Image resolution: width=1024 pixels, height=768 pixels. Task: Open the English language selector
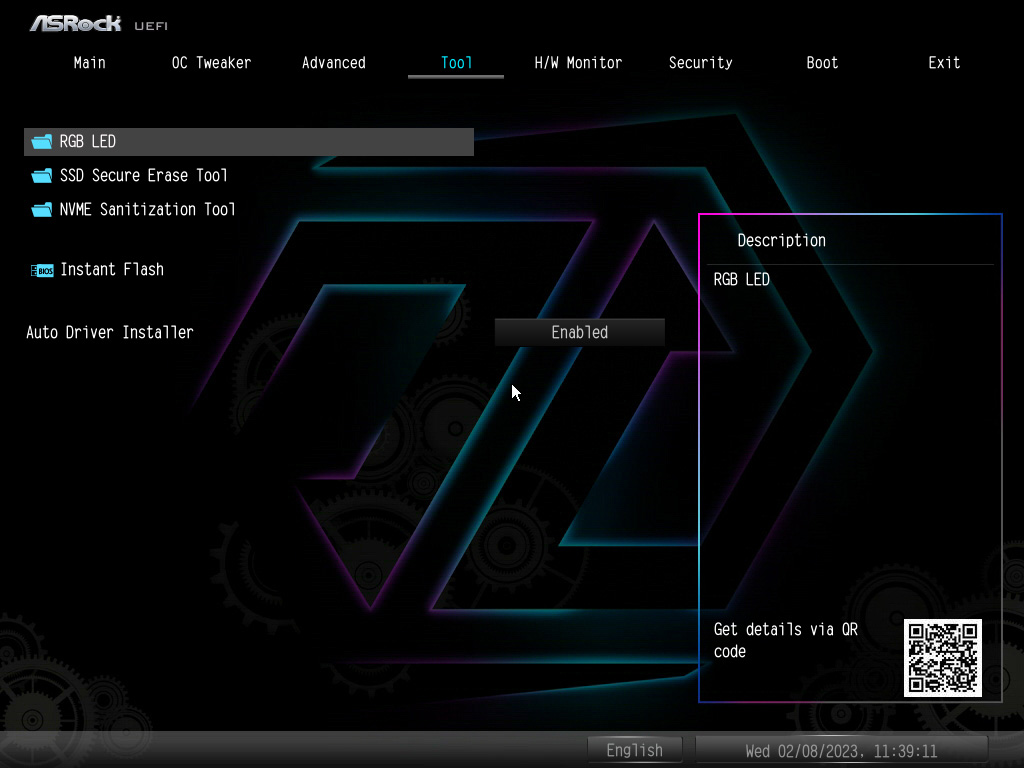tap(634, 750)
